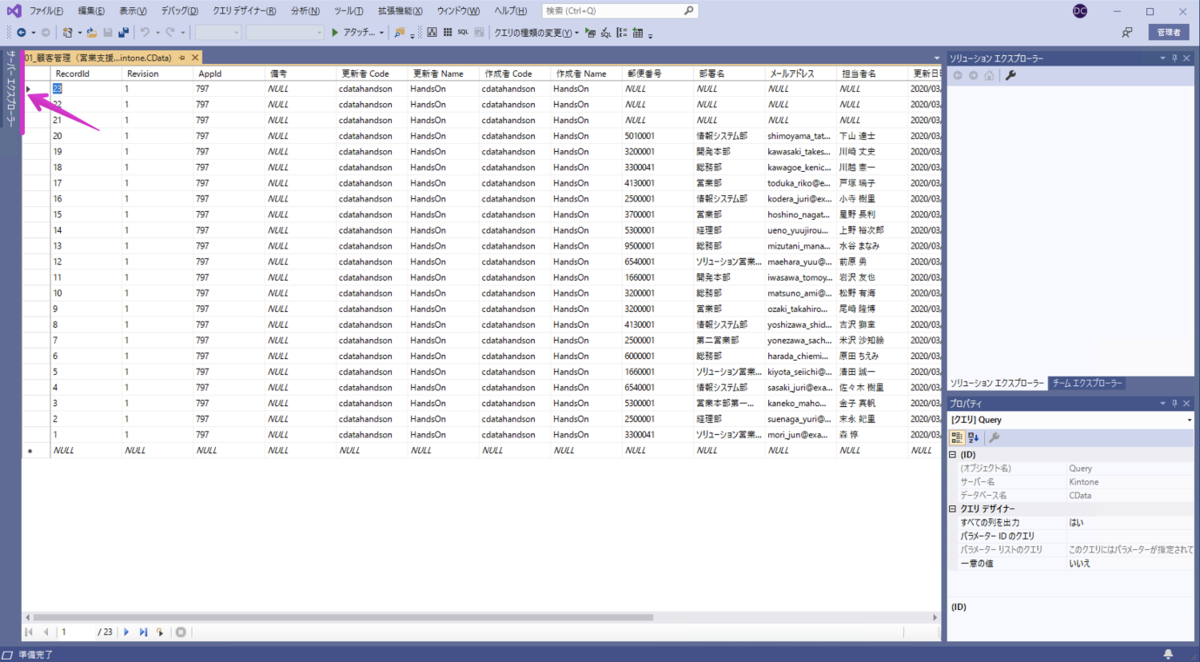The image size is (1200, 662).
Task: Toggle the diagram pane icon
Action: 432,32
